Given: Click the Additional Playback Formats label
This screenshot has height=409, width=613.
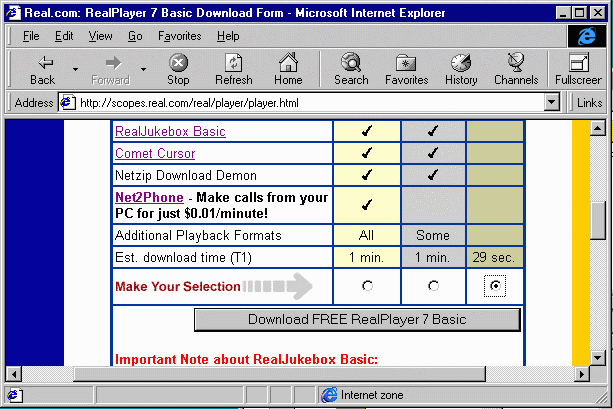Looking at the screenshot, I should pos(198,235).
